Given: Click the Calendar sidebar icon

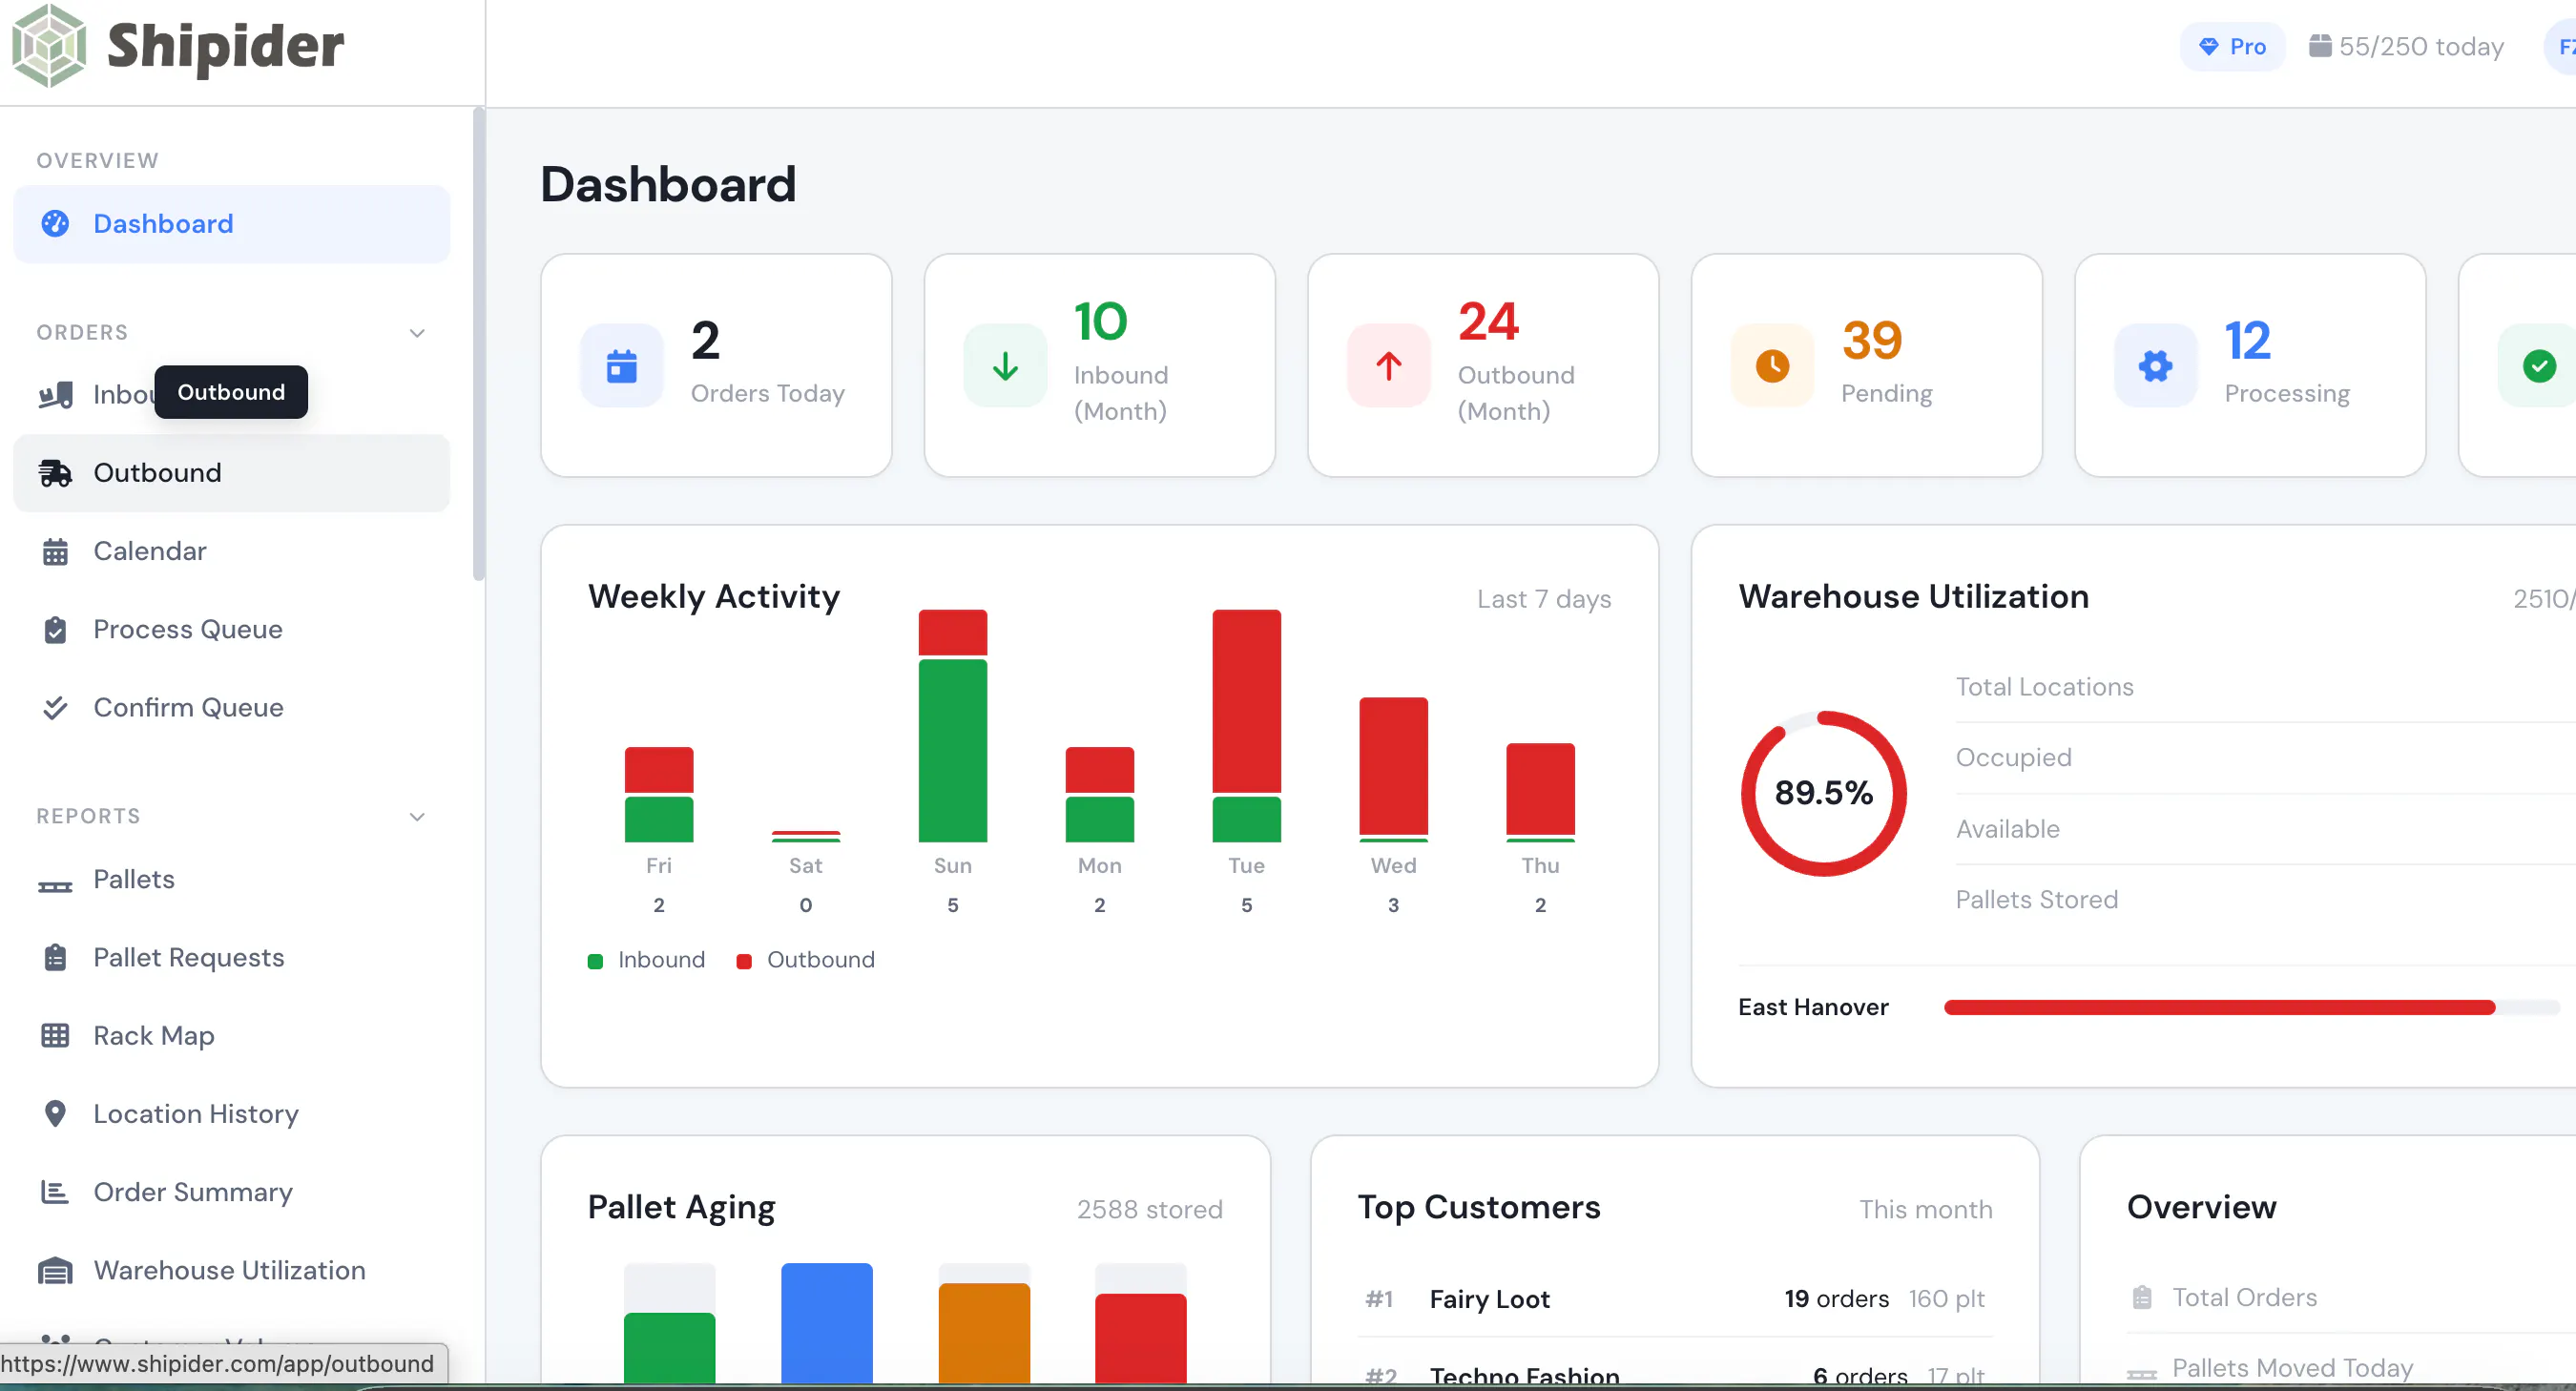Looking at the screenshot, I should click(55, 551).
